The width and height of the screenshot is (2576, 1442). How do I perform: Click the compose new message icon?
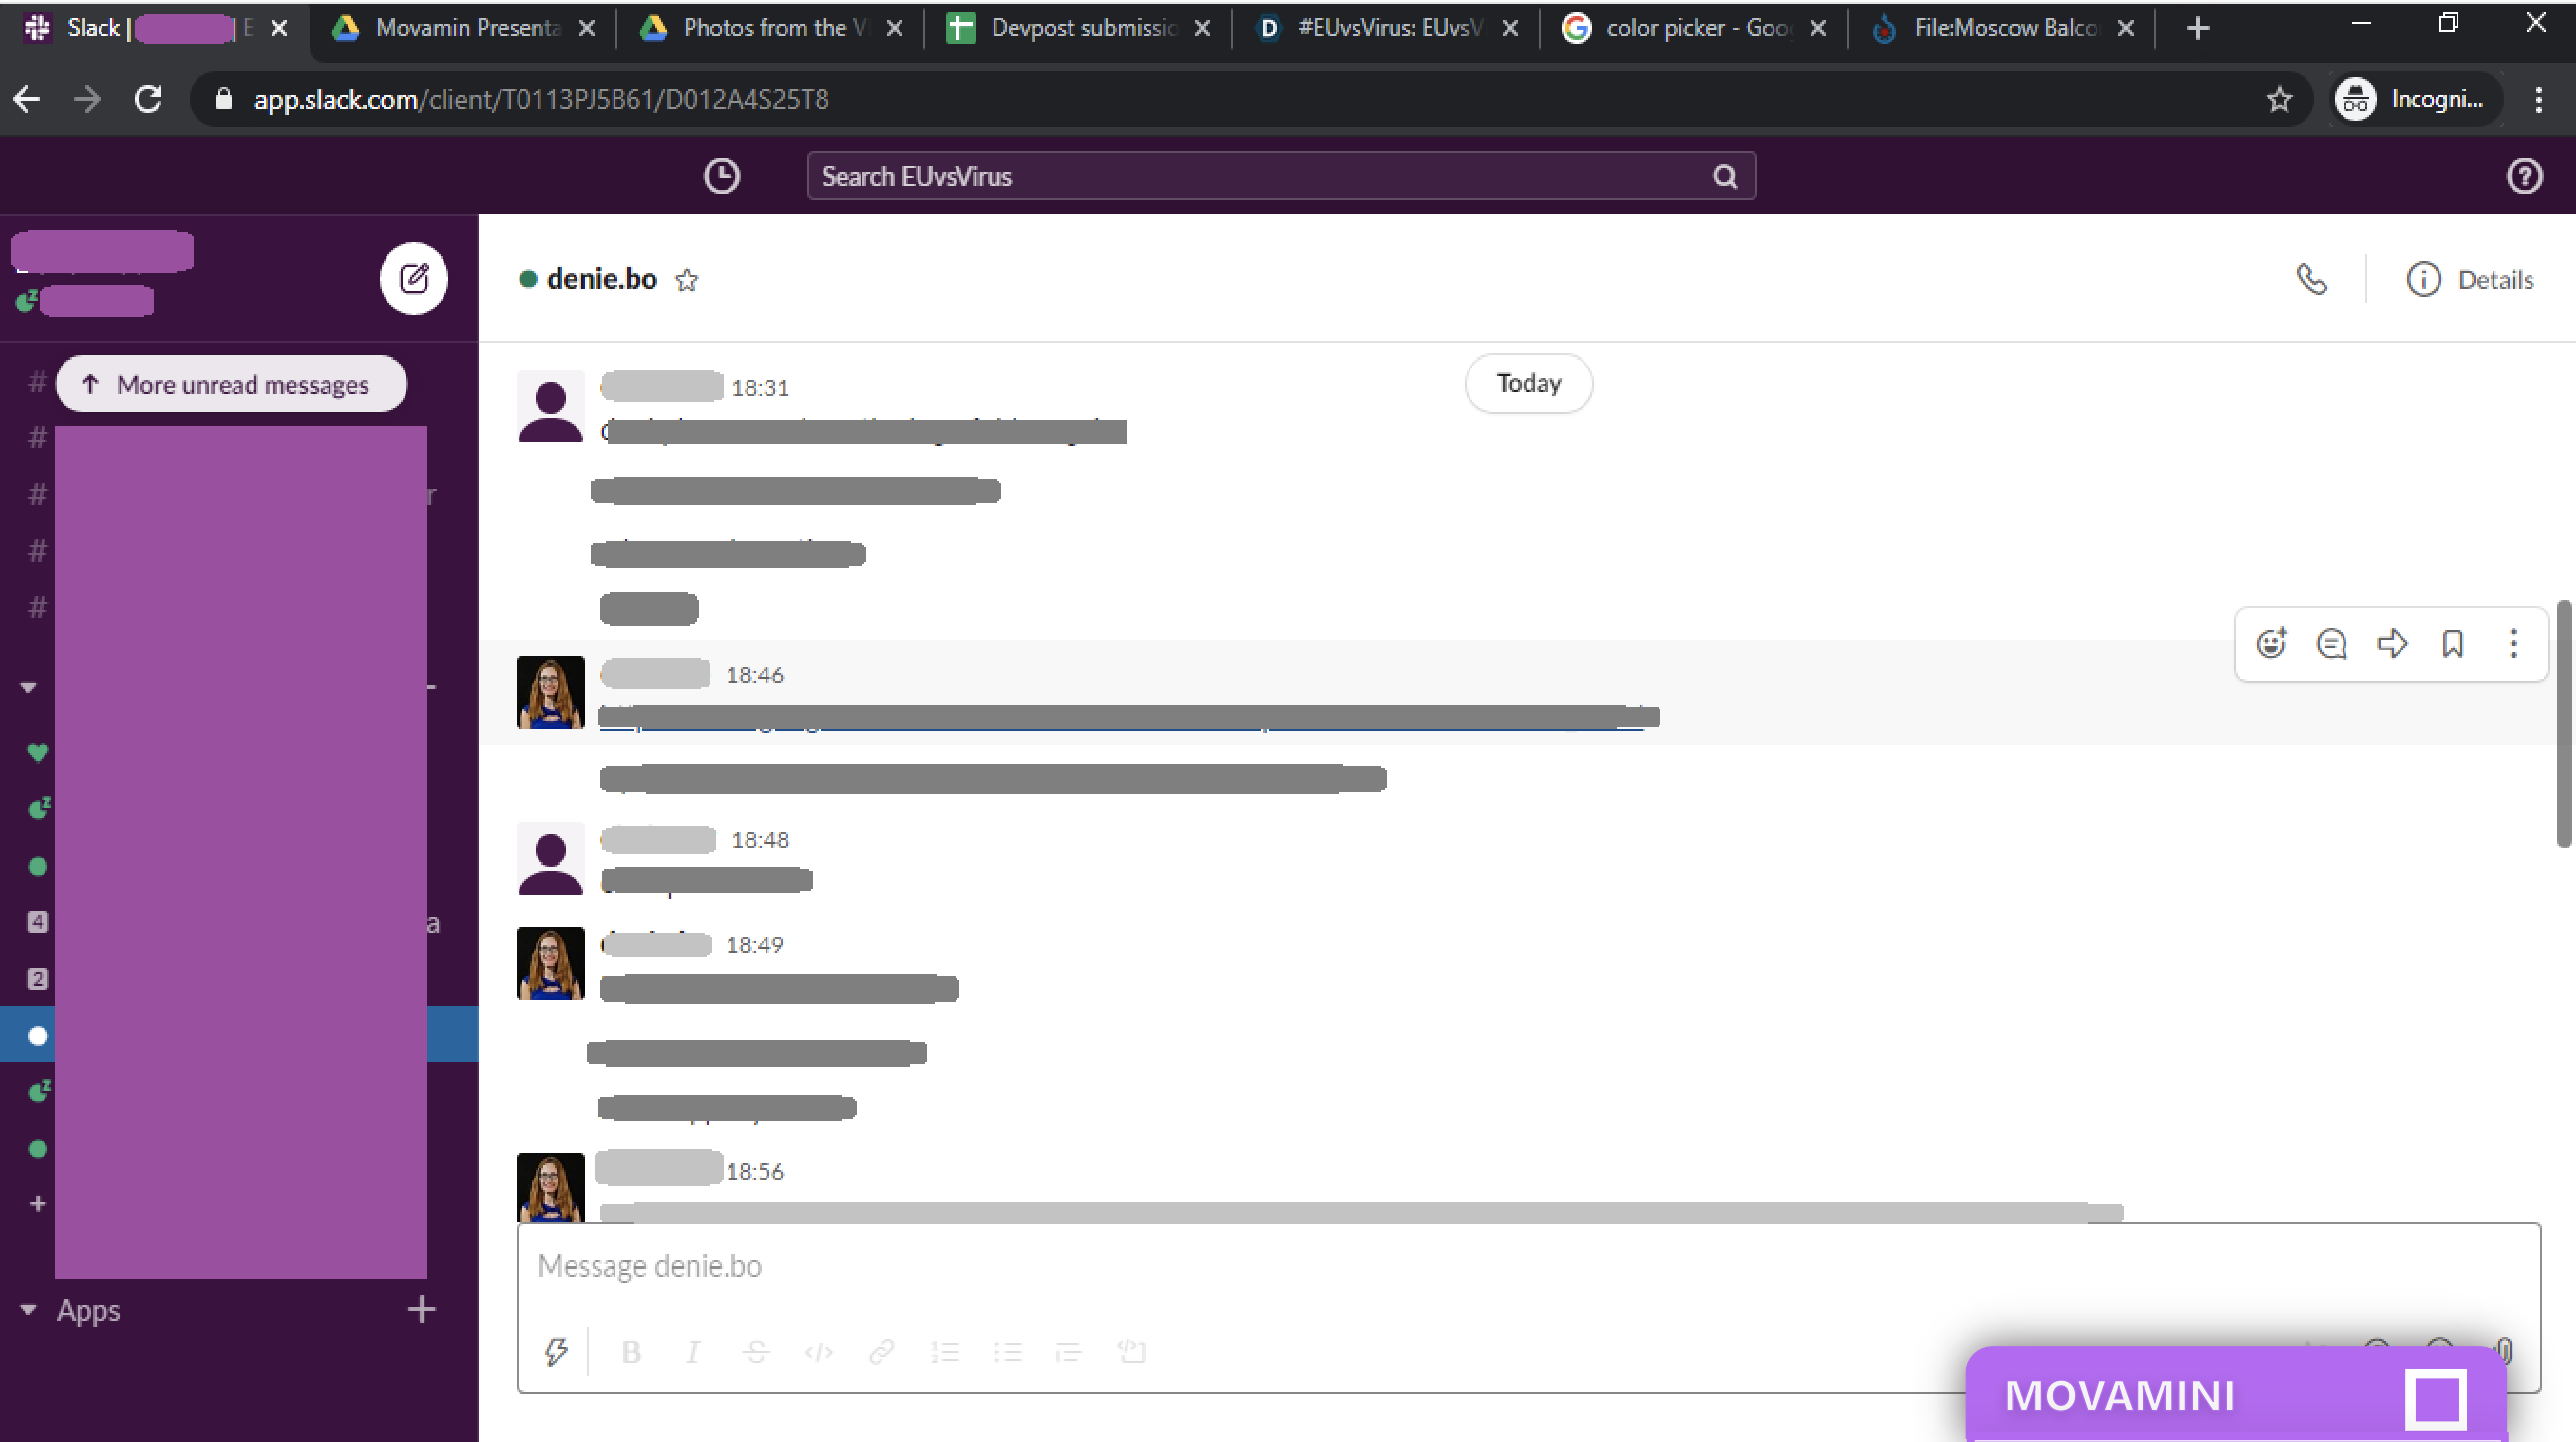pos(413,278)
